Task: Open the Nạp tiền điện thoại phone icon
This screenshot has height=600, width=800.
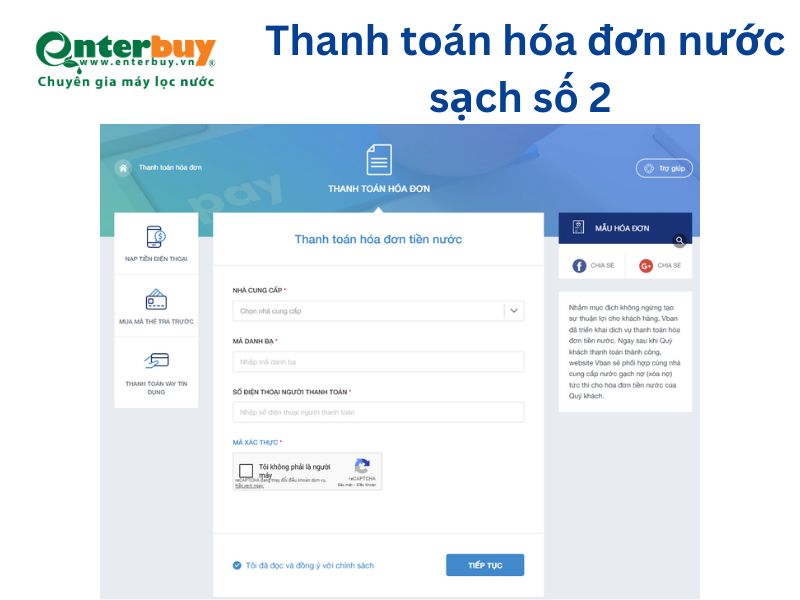Action: tap(156, 237)
